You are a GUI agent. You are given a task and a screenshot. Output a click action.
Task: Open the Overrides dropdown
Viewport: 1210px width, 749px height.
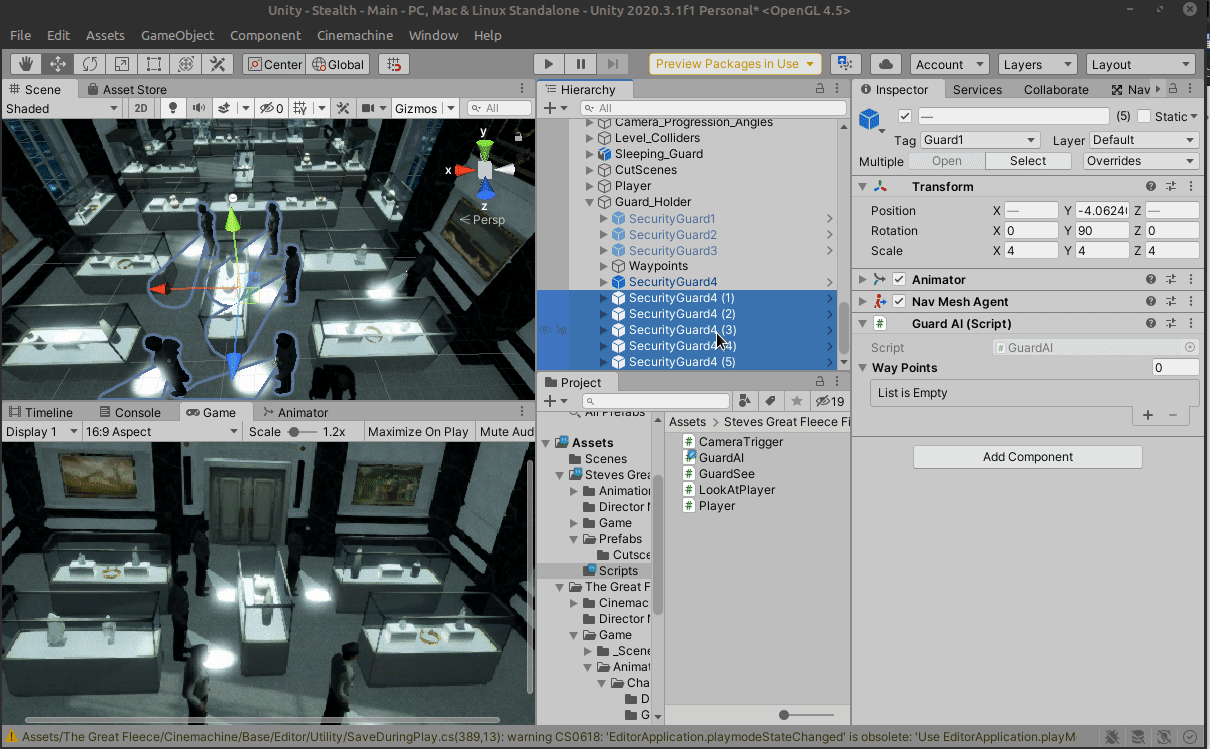pos(1141,161)
